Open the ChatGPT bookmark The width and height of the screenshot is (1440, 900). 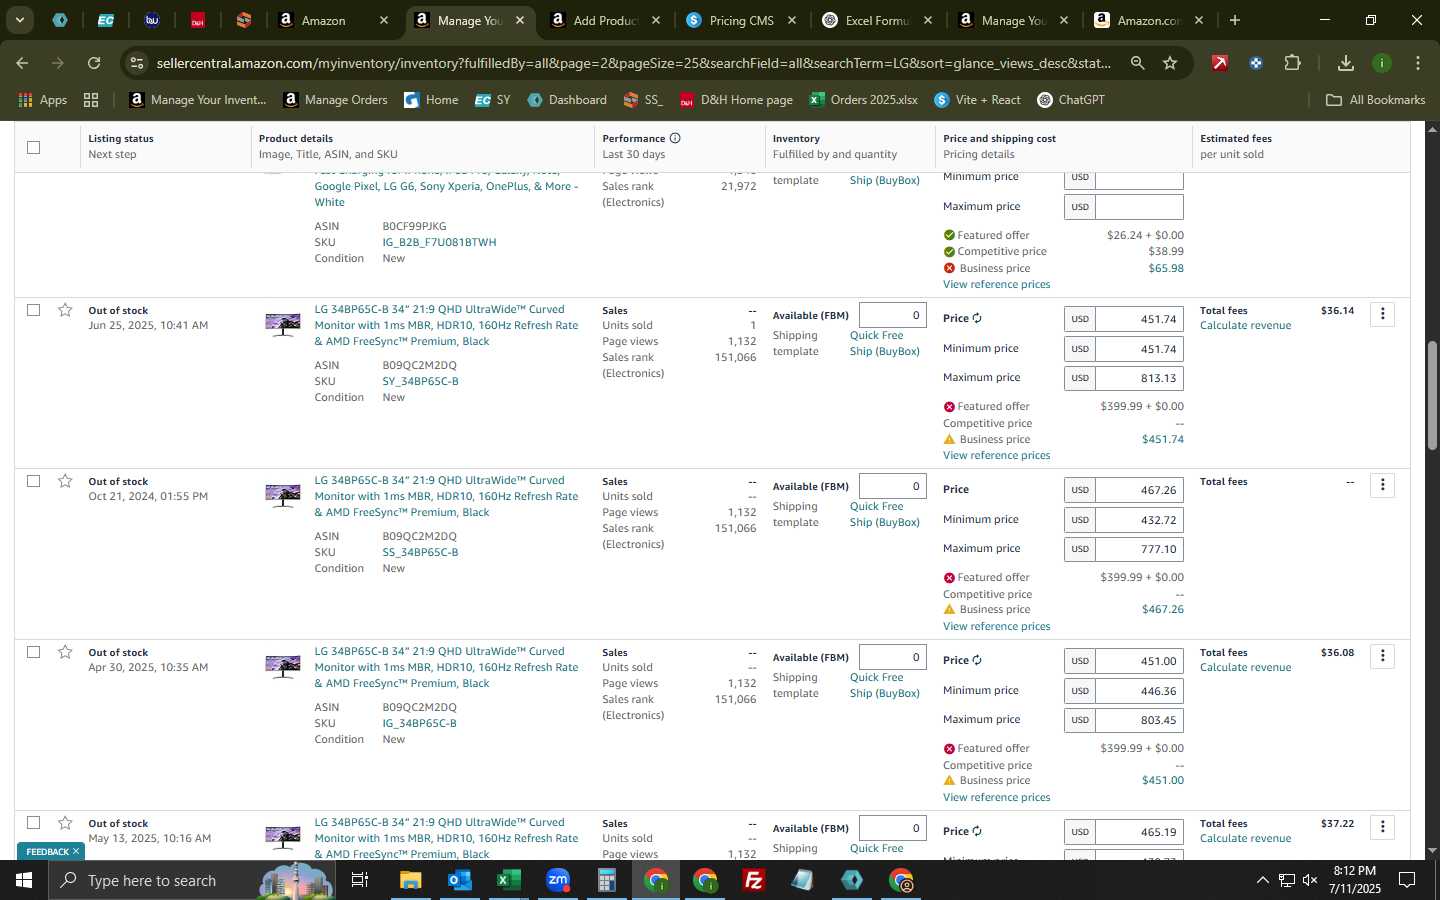click(1071, 100)
